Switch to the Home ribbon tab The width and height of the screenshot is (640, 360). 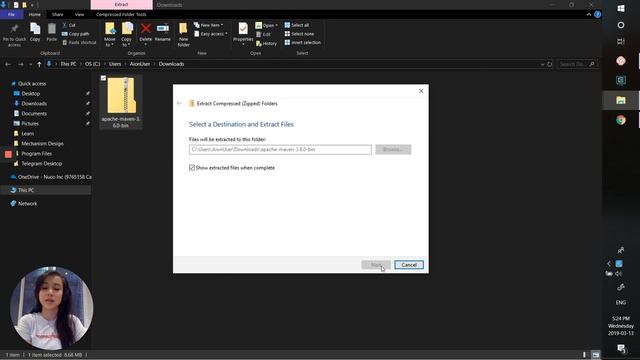pos(35,14)
